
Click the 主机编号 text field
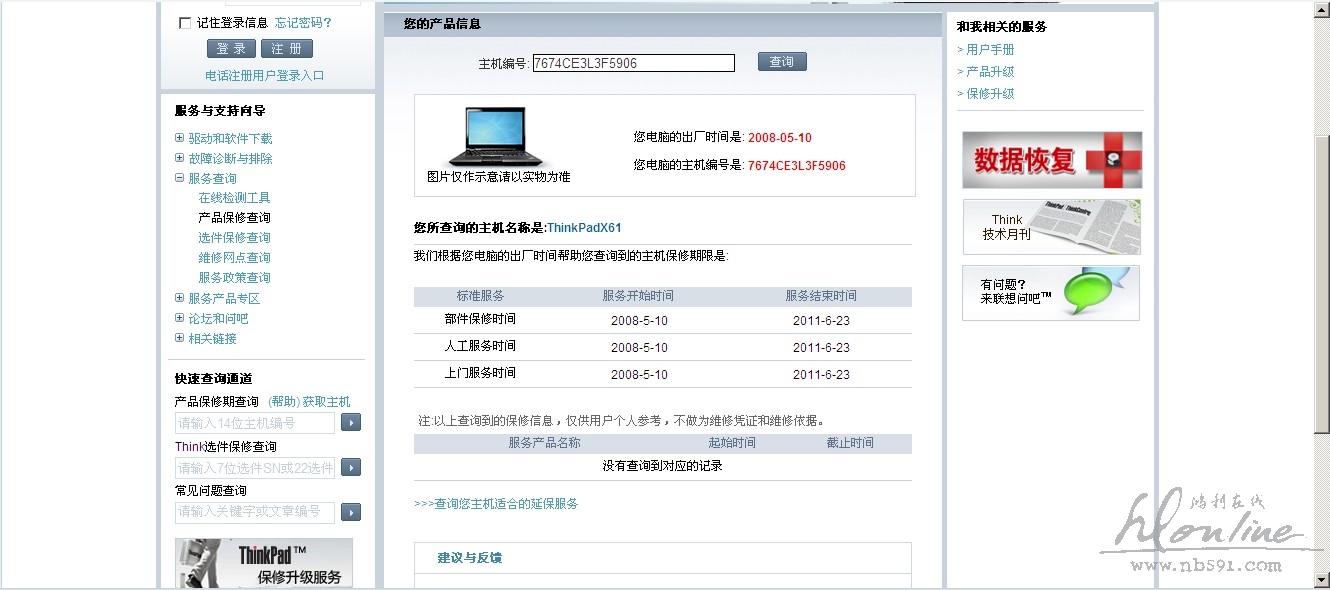point(634,63)
